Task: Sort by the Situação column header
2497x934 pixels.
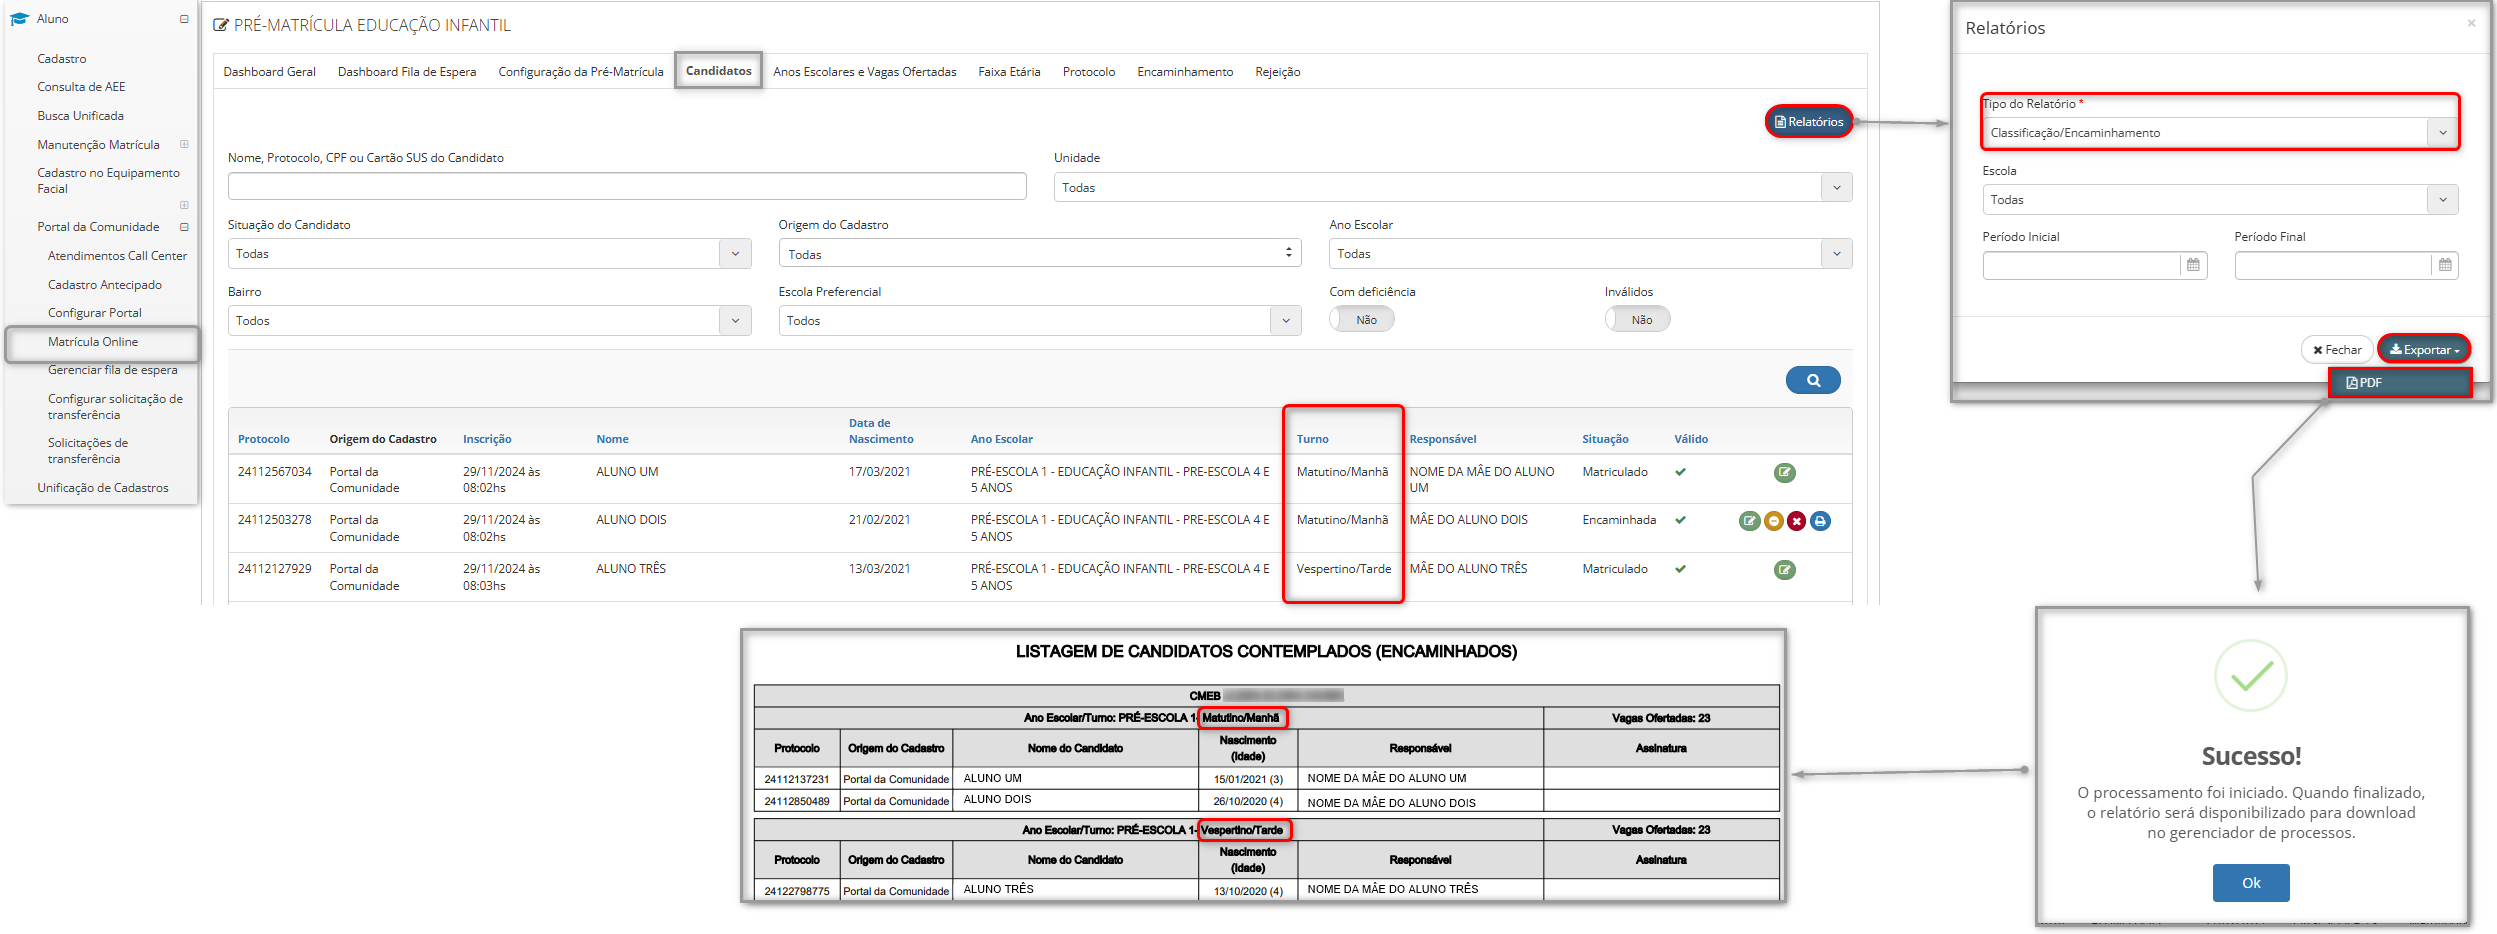Action: coord(1605,439)
